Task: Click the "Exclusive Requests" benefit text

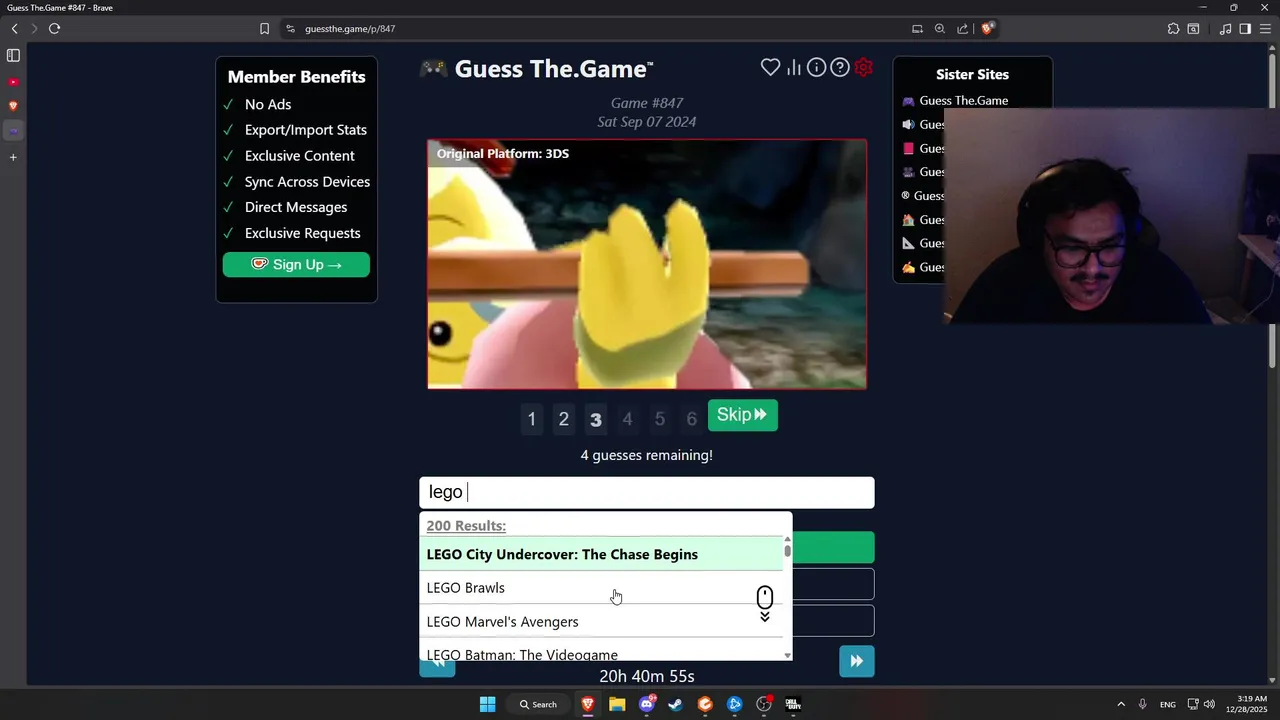Action: click(x=303, y=233)
